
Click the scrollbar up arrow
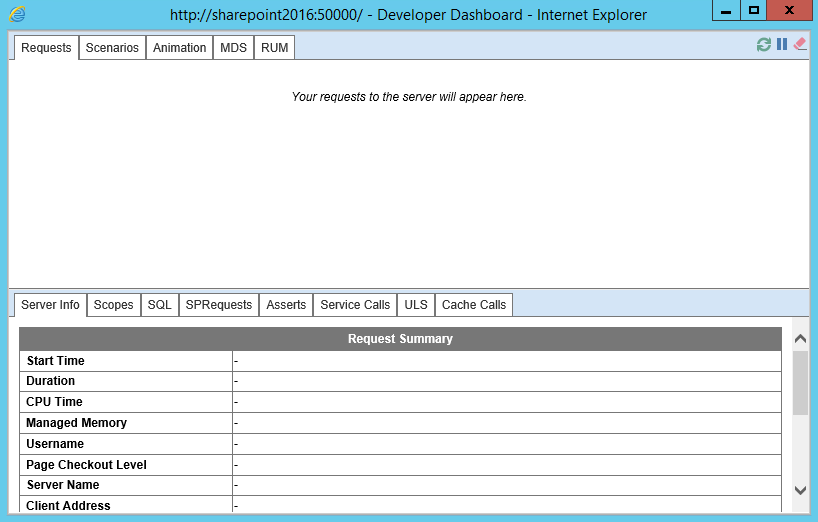pyautogui.click(x=800, y=339)
